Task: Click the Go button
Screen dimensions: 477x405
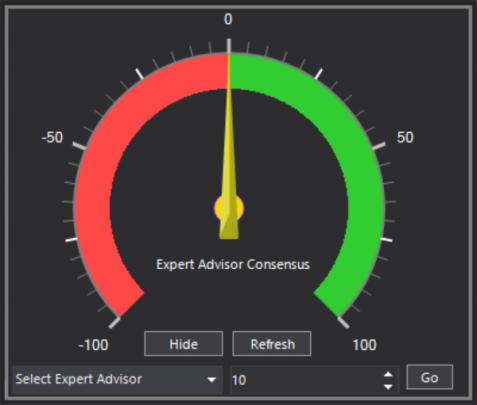Action: tap(430, 377)
